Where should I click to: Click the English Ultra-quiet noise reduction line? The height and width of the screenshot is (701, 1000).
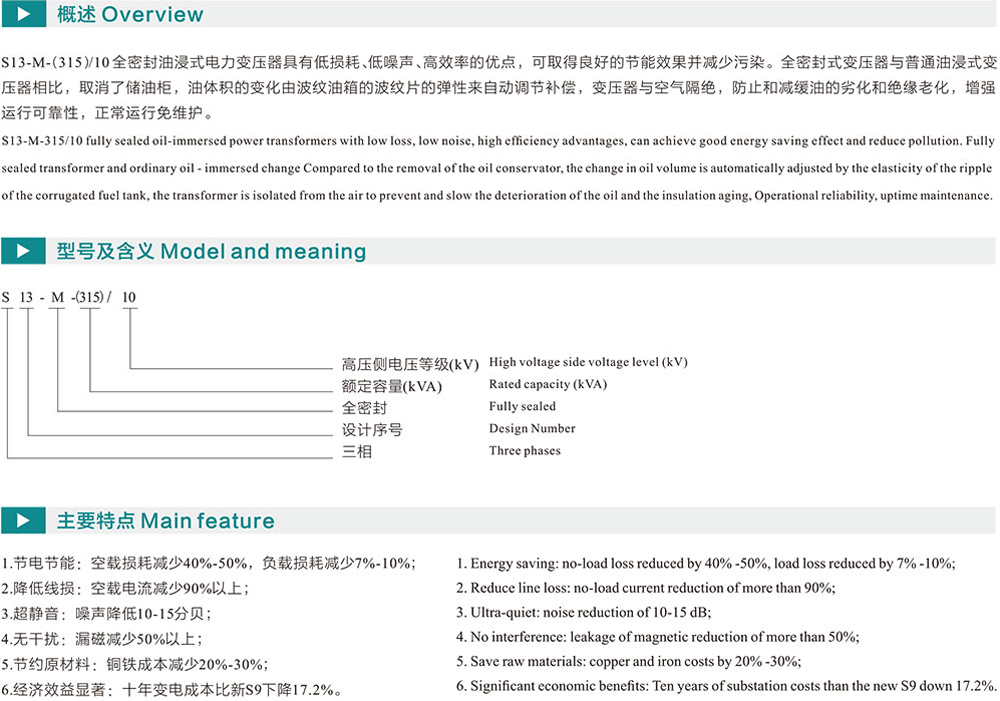click(x=583, y=612)
